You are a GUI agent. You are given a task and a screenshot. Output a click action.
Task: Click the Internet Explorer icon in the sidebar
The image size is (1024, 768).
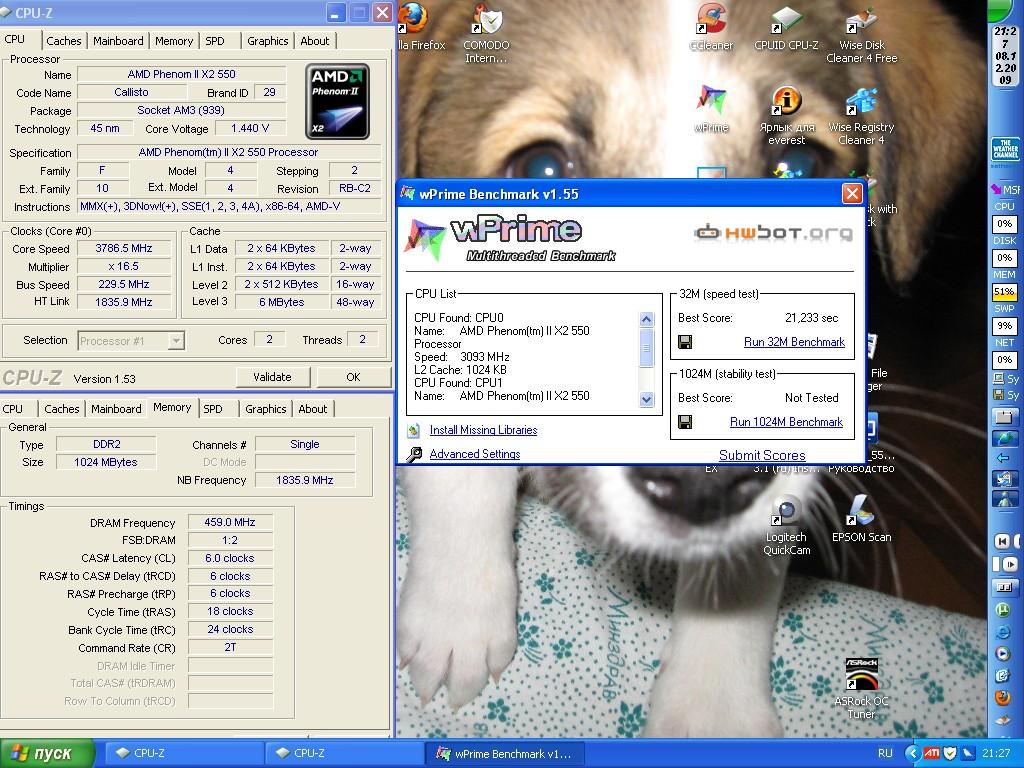pyautogui.click(x=1002, y=632)
